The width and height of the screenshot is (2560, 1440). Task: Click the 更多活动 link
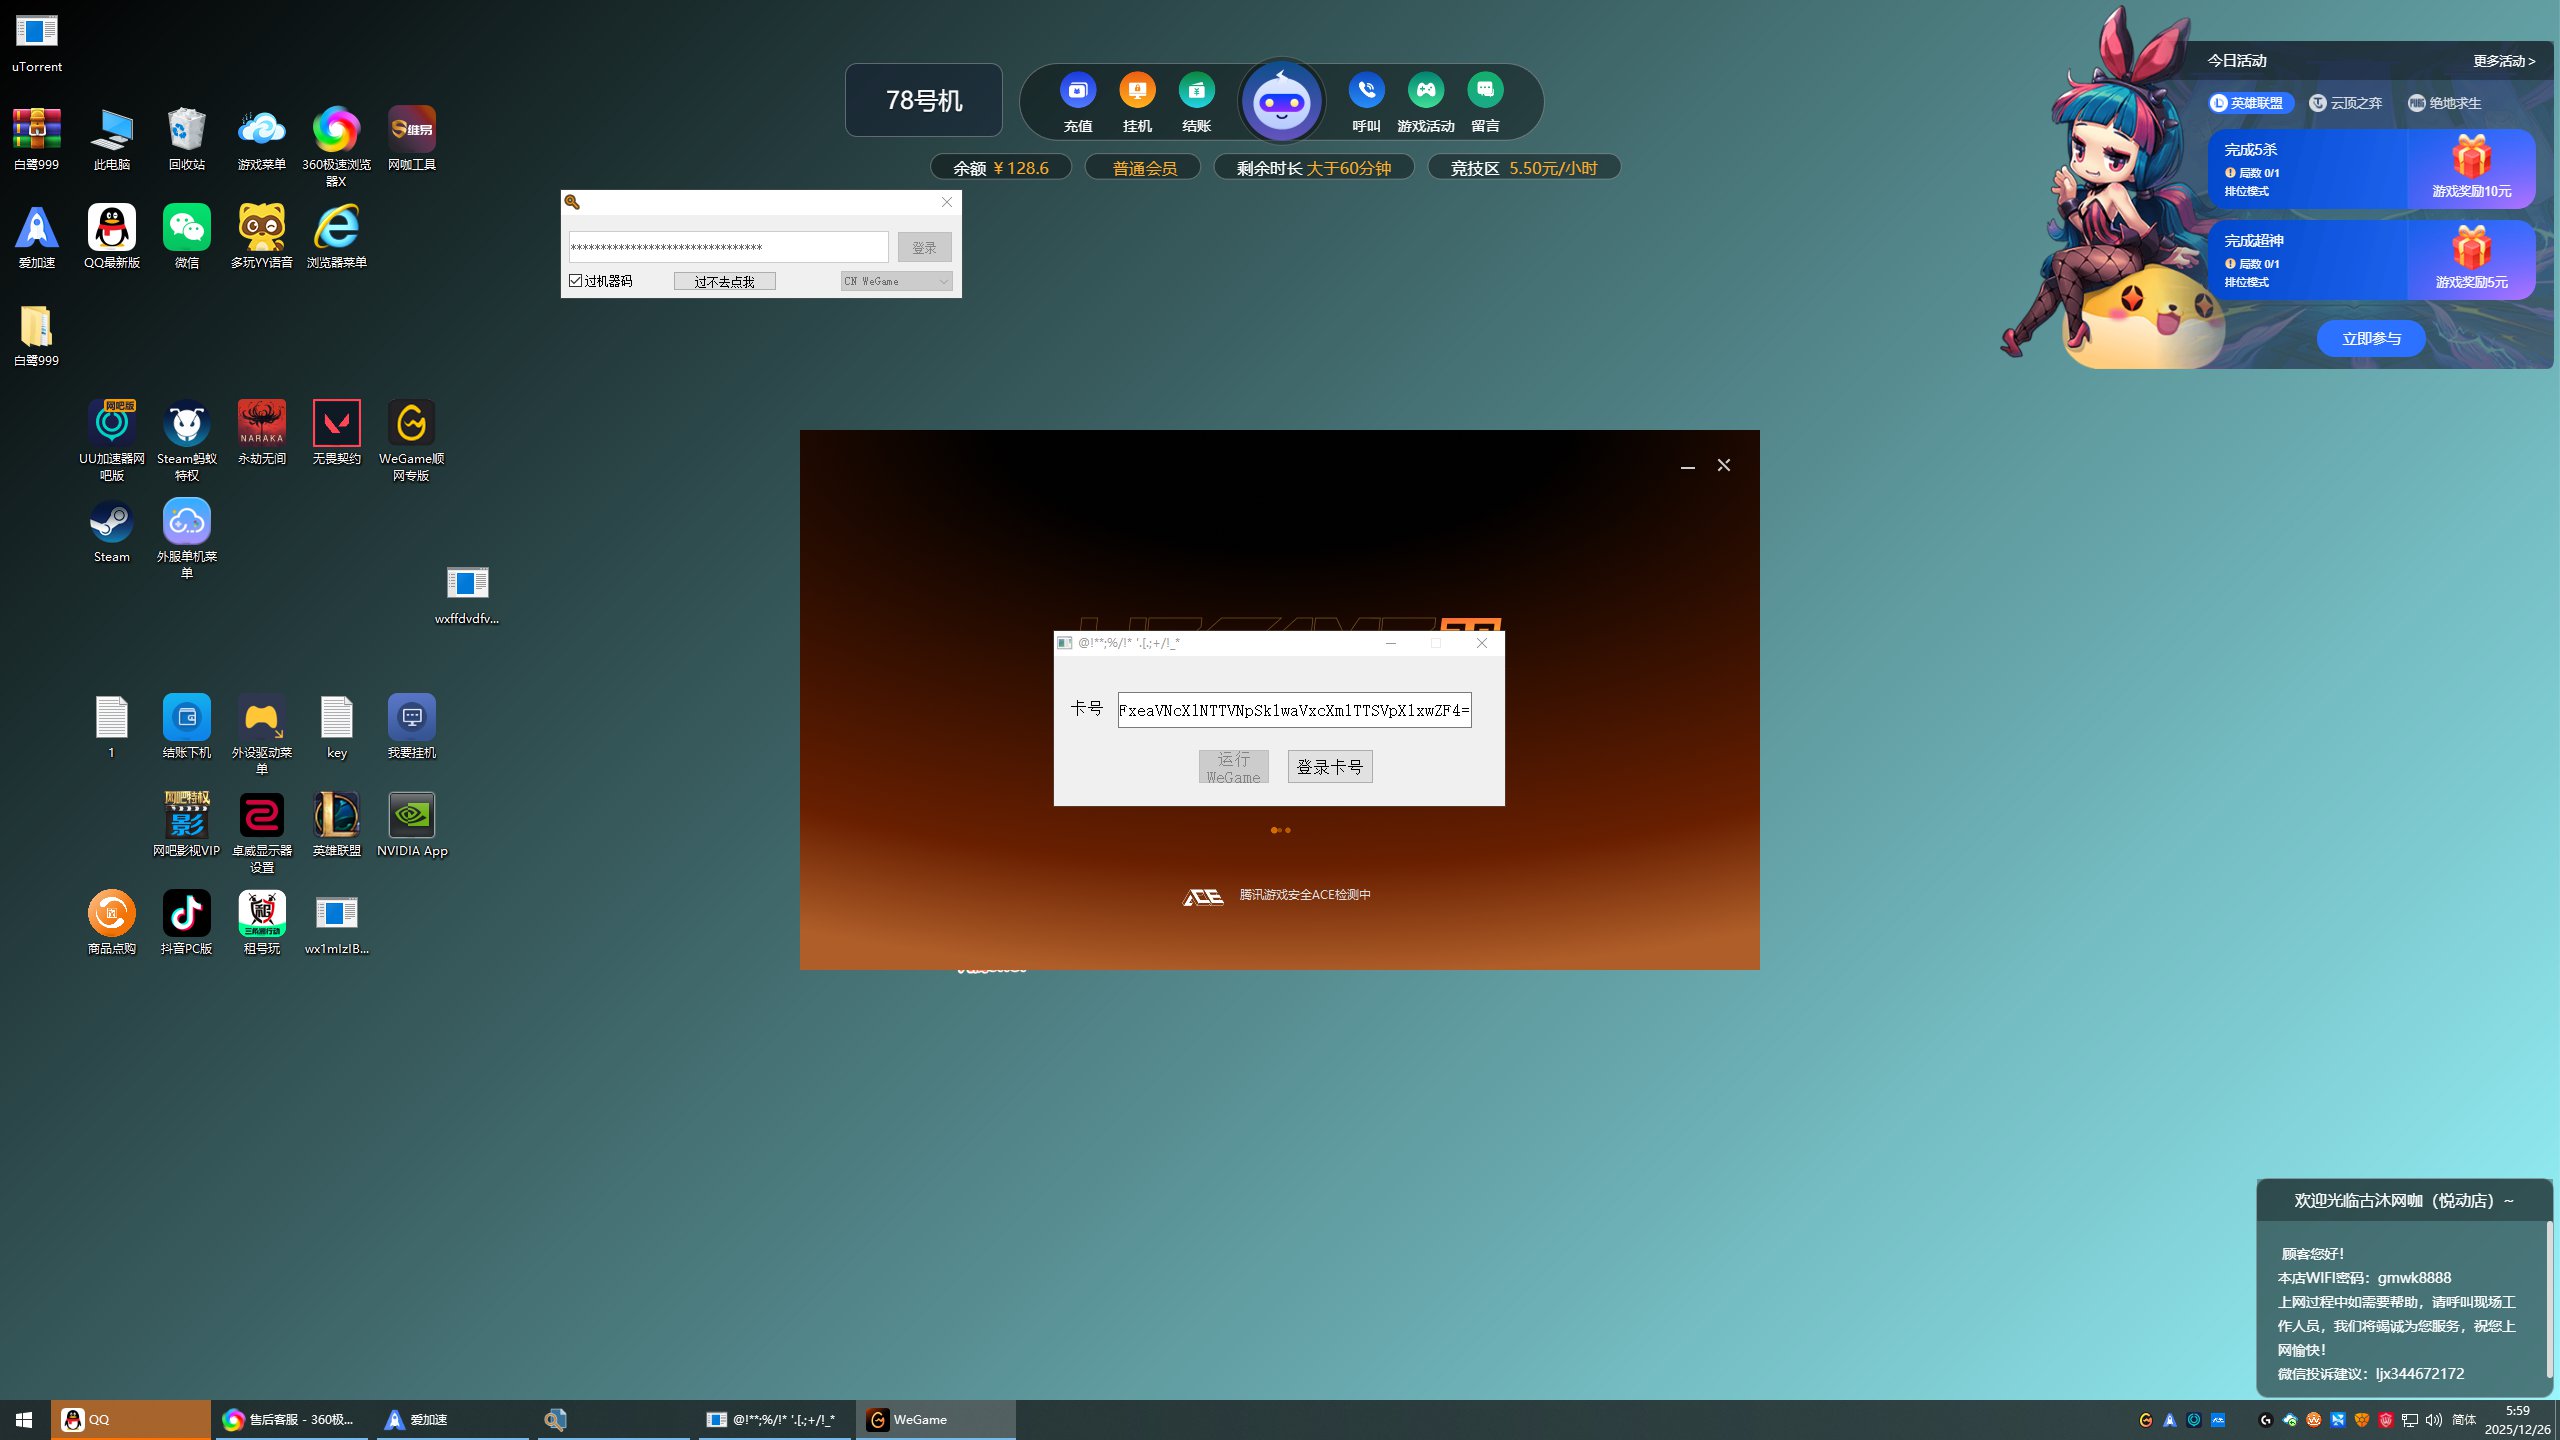(2503, 61)
